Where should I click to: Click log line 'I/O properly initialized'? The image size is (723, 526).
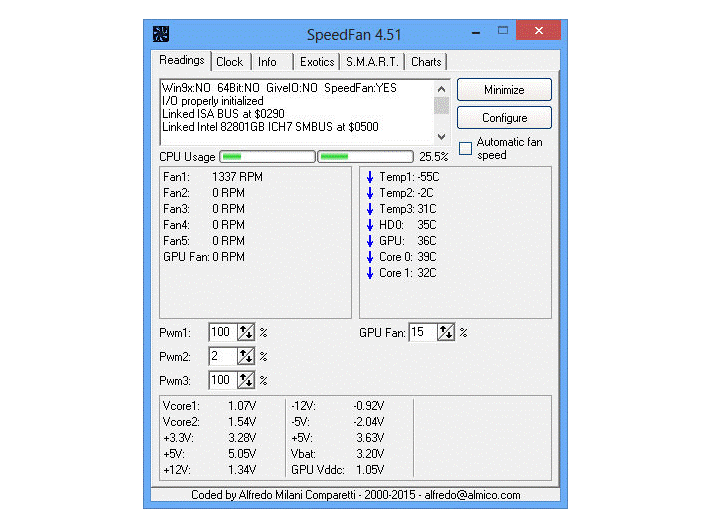click(213, 101)
